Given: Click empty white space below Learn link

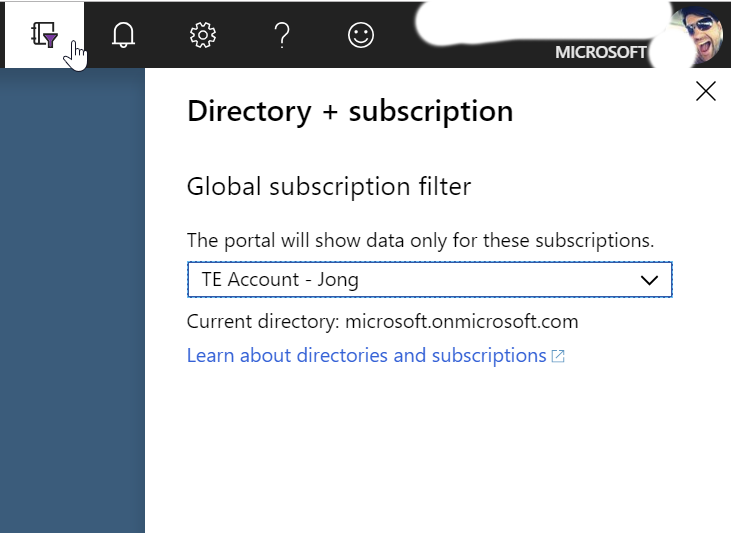Looking at the screenshot, I should coord(430,450).
